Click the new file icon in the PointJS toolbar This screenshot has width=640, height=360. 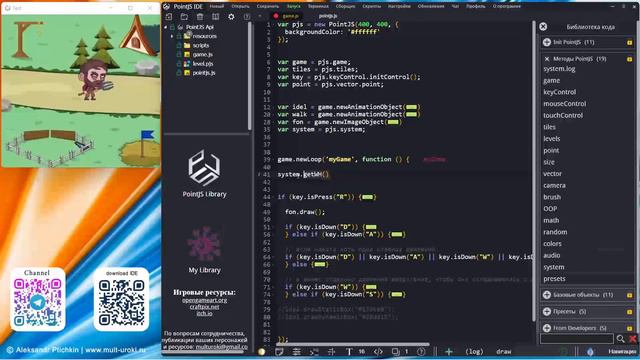(x=169, y=16)
